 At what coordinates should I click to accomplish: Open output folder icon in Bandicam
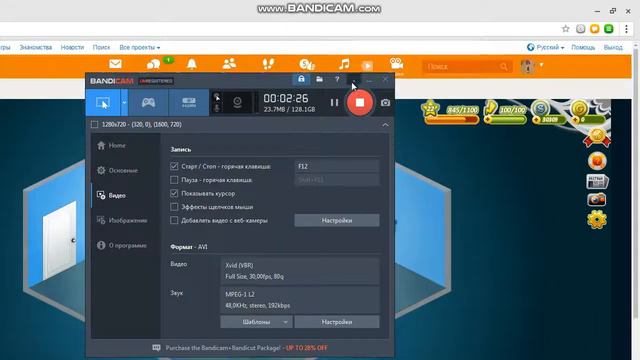[320, 79]
